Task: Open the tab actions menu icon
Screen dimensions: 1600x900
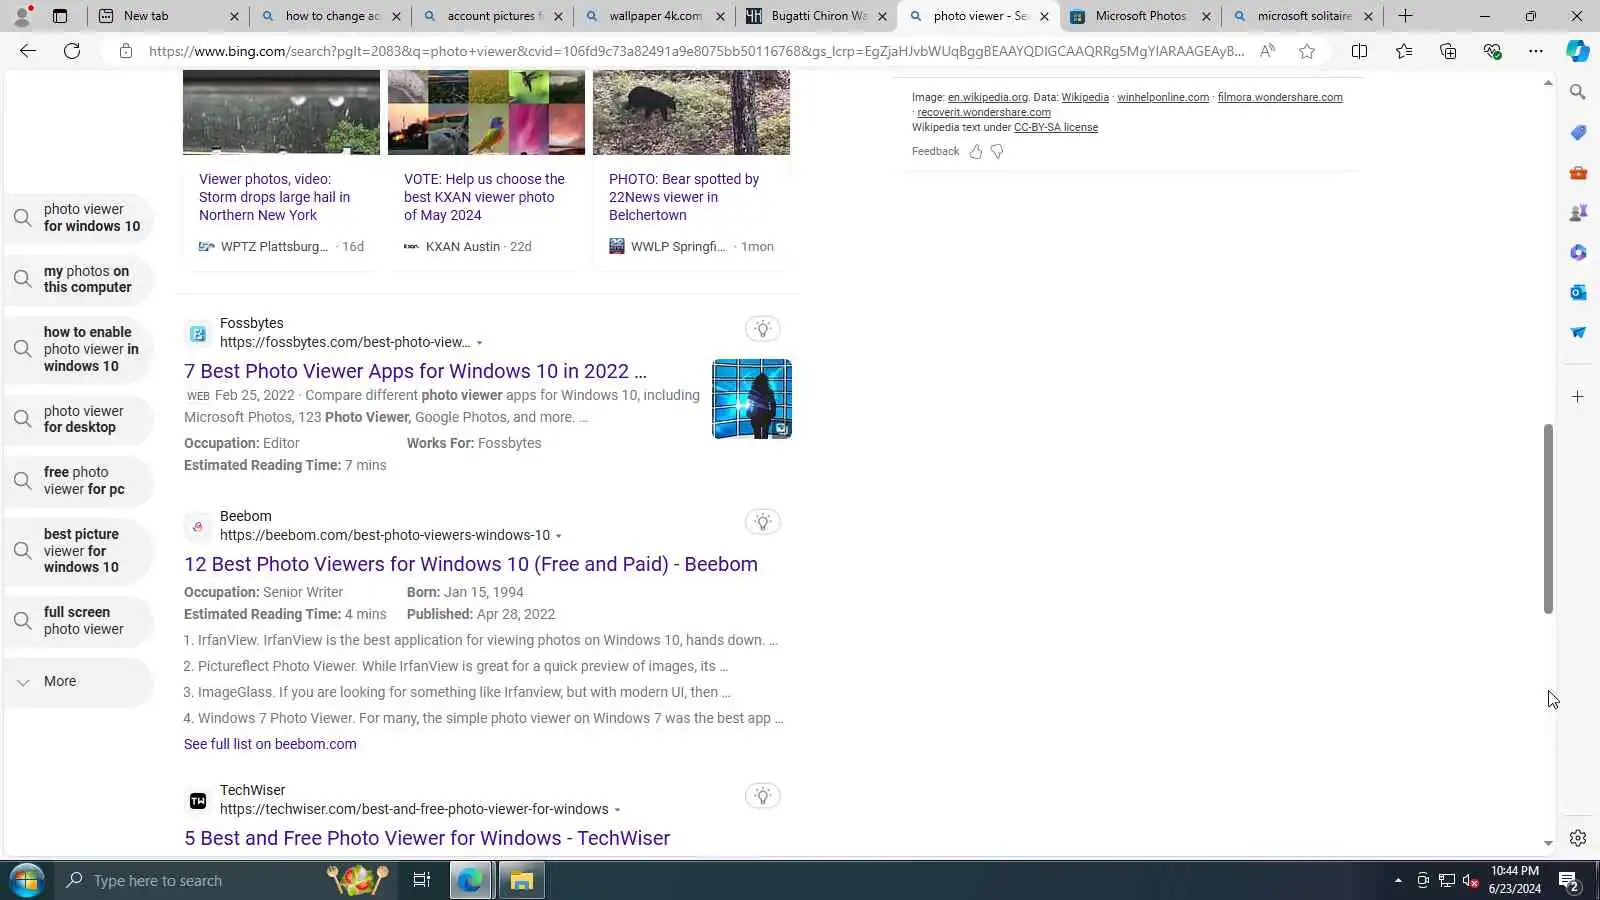Action: tap(60, 16)
